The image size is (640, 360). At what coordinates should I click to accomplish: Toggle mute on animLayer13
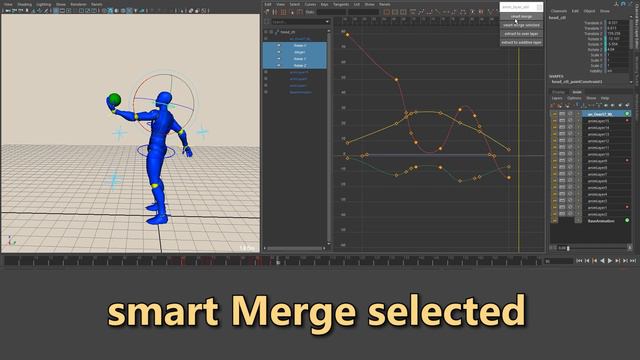tap(570, 134)
